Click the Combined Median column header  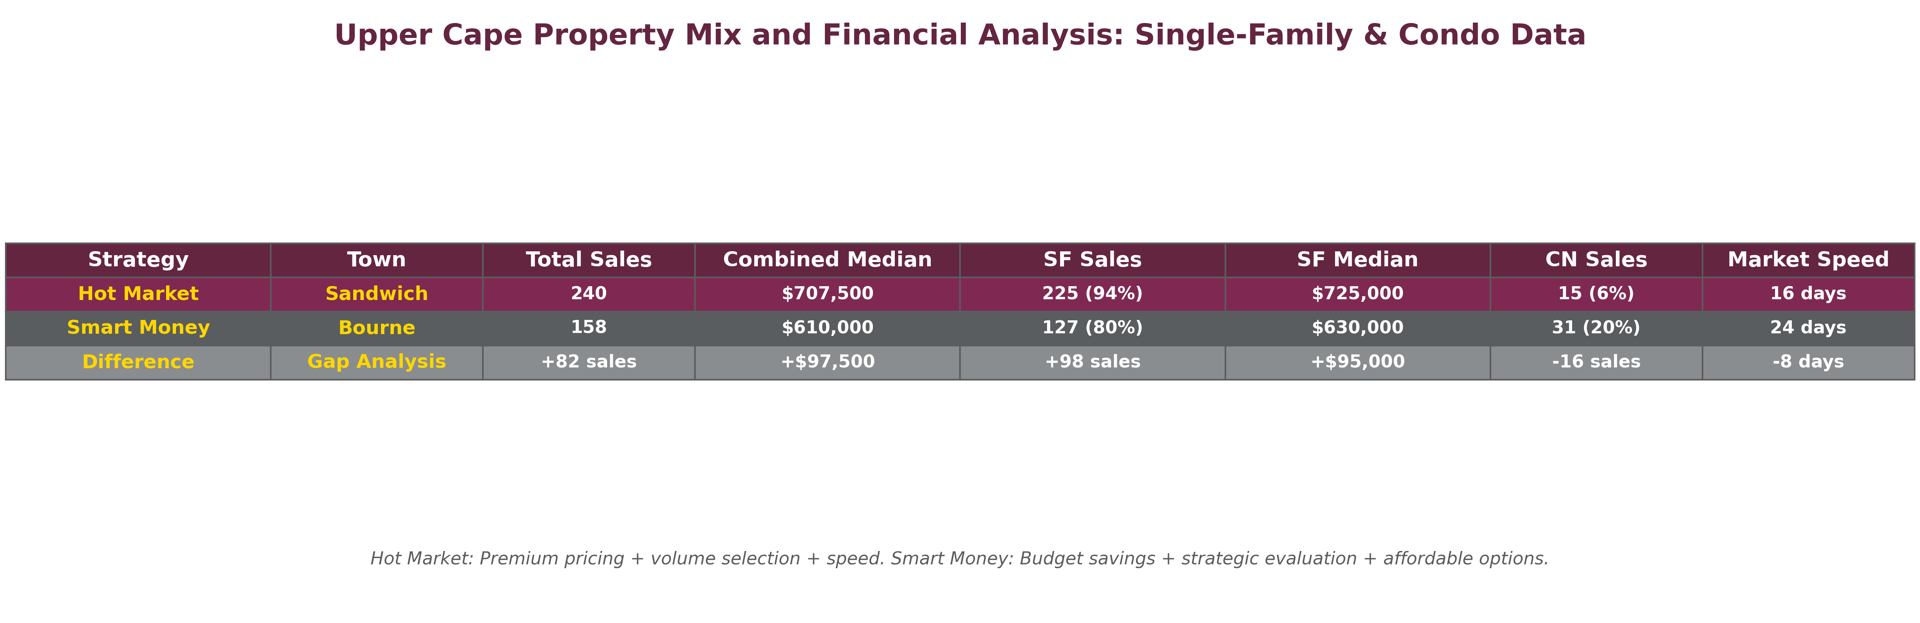tap(827, 260)
